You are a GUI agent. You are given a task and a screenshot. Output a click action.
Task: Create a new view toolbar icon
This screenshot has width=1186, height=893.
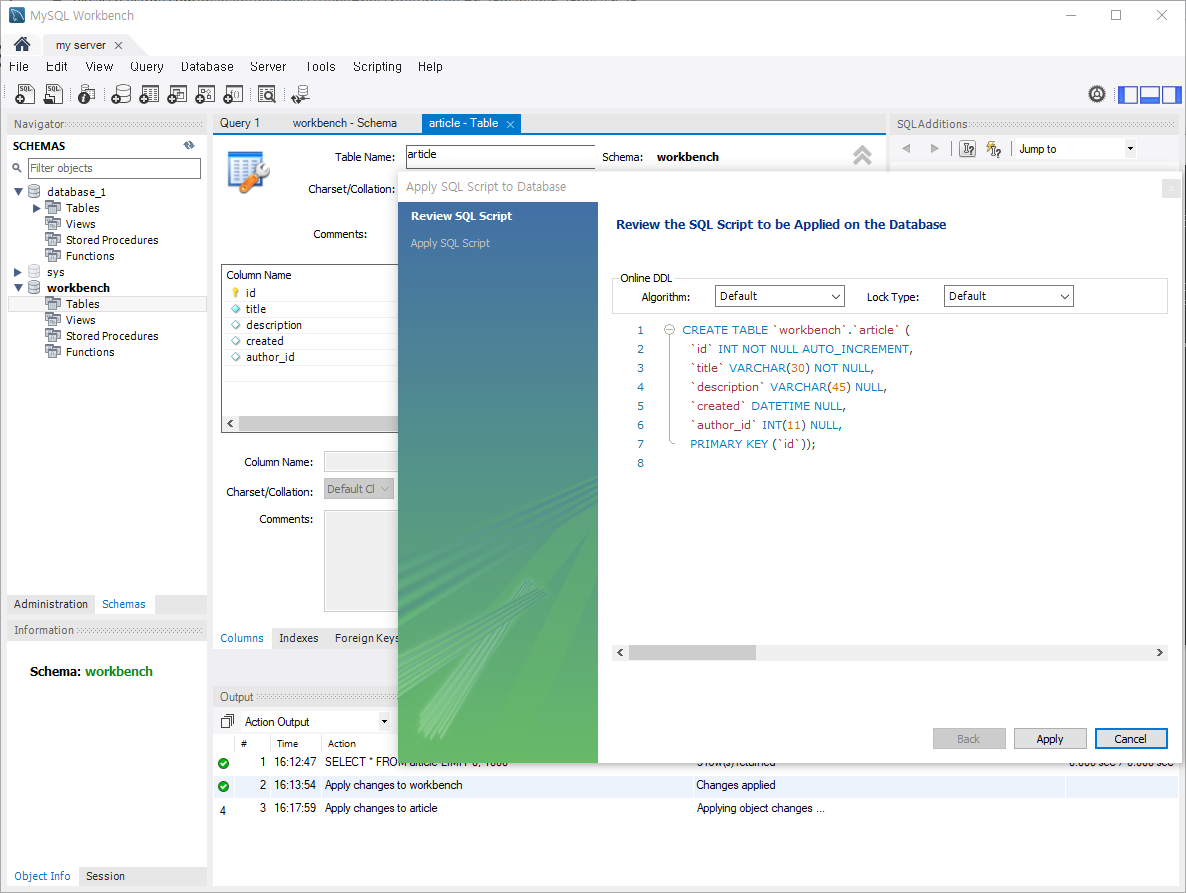(x=177, y=94)
